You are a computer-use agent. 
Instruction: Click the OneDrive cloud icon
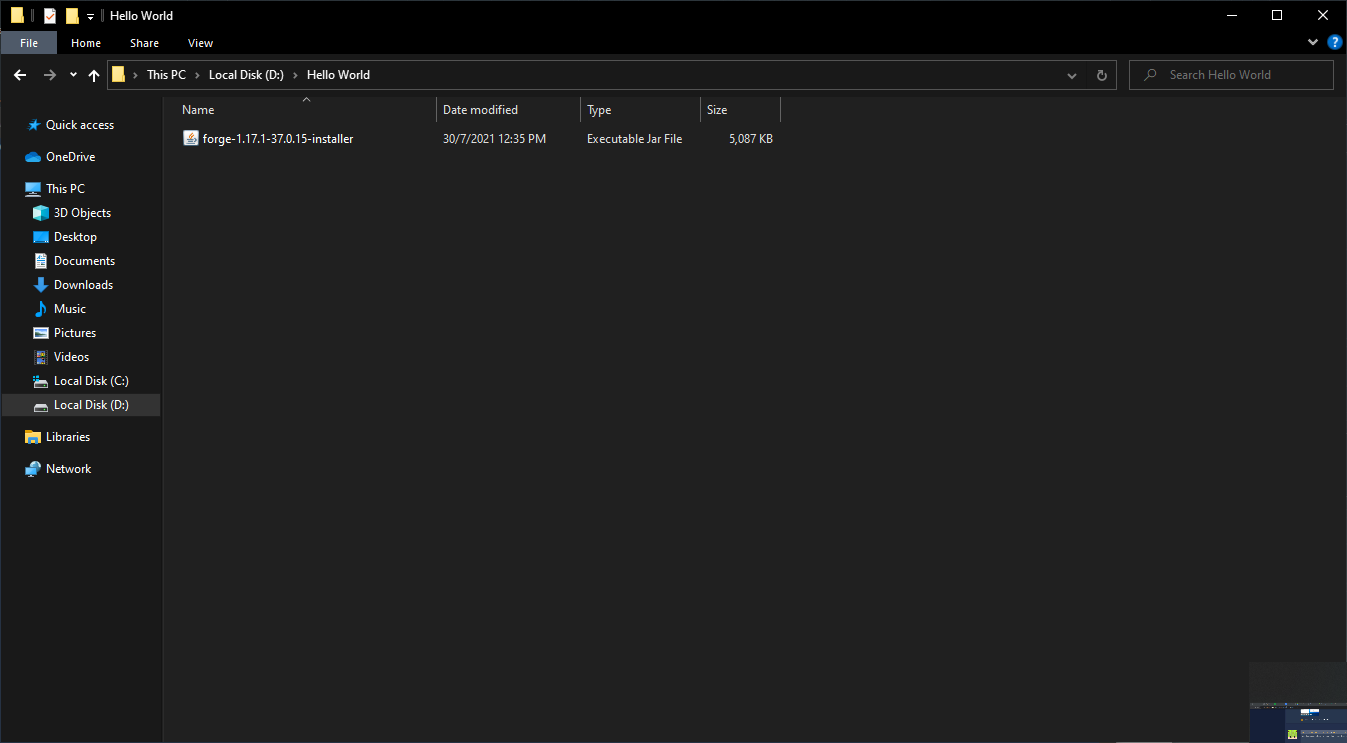(x=33, y=157)
